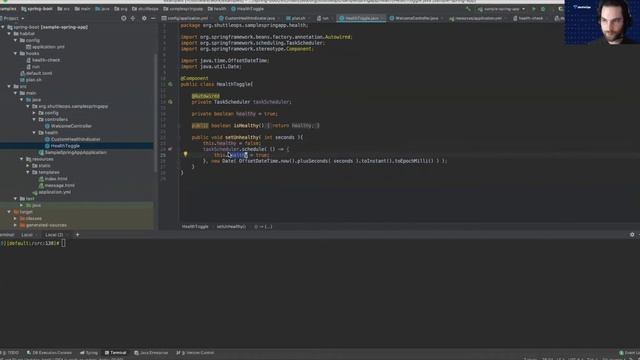Select health-check file in hooks
Image resolution: width=640 pixels, height=360 pixels.
pos(43,60)
